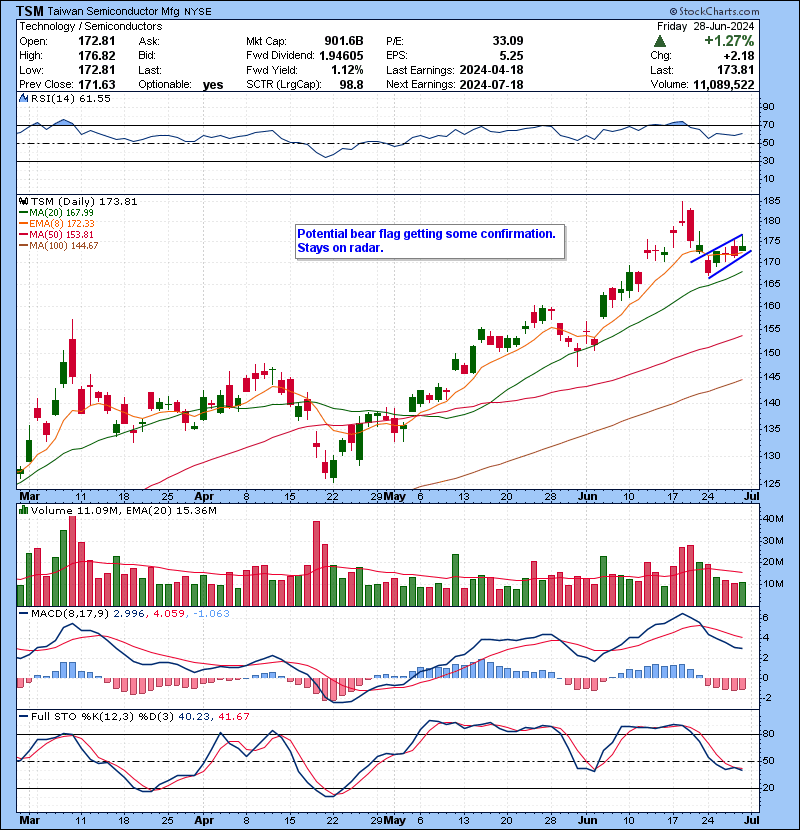
Task: Click the volume bars icon beside Volume 11.09M
Action: click(x=23, y=510)
